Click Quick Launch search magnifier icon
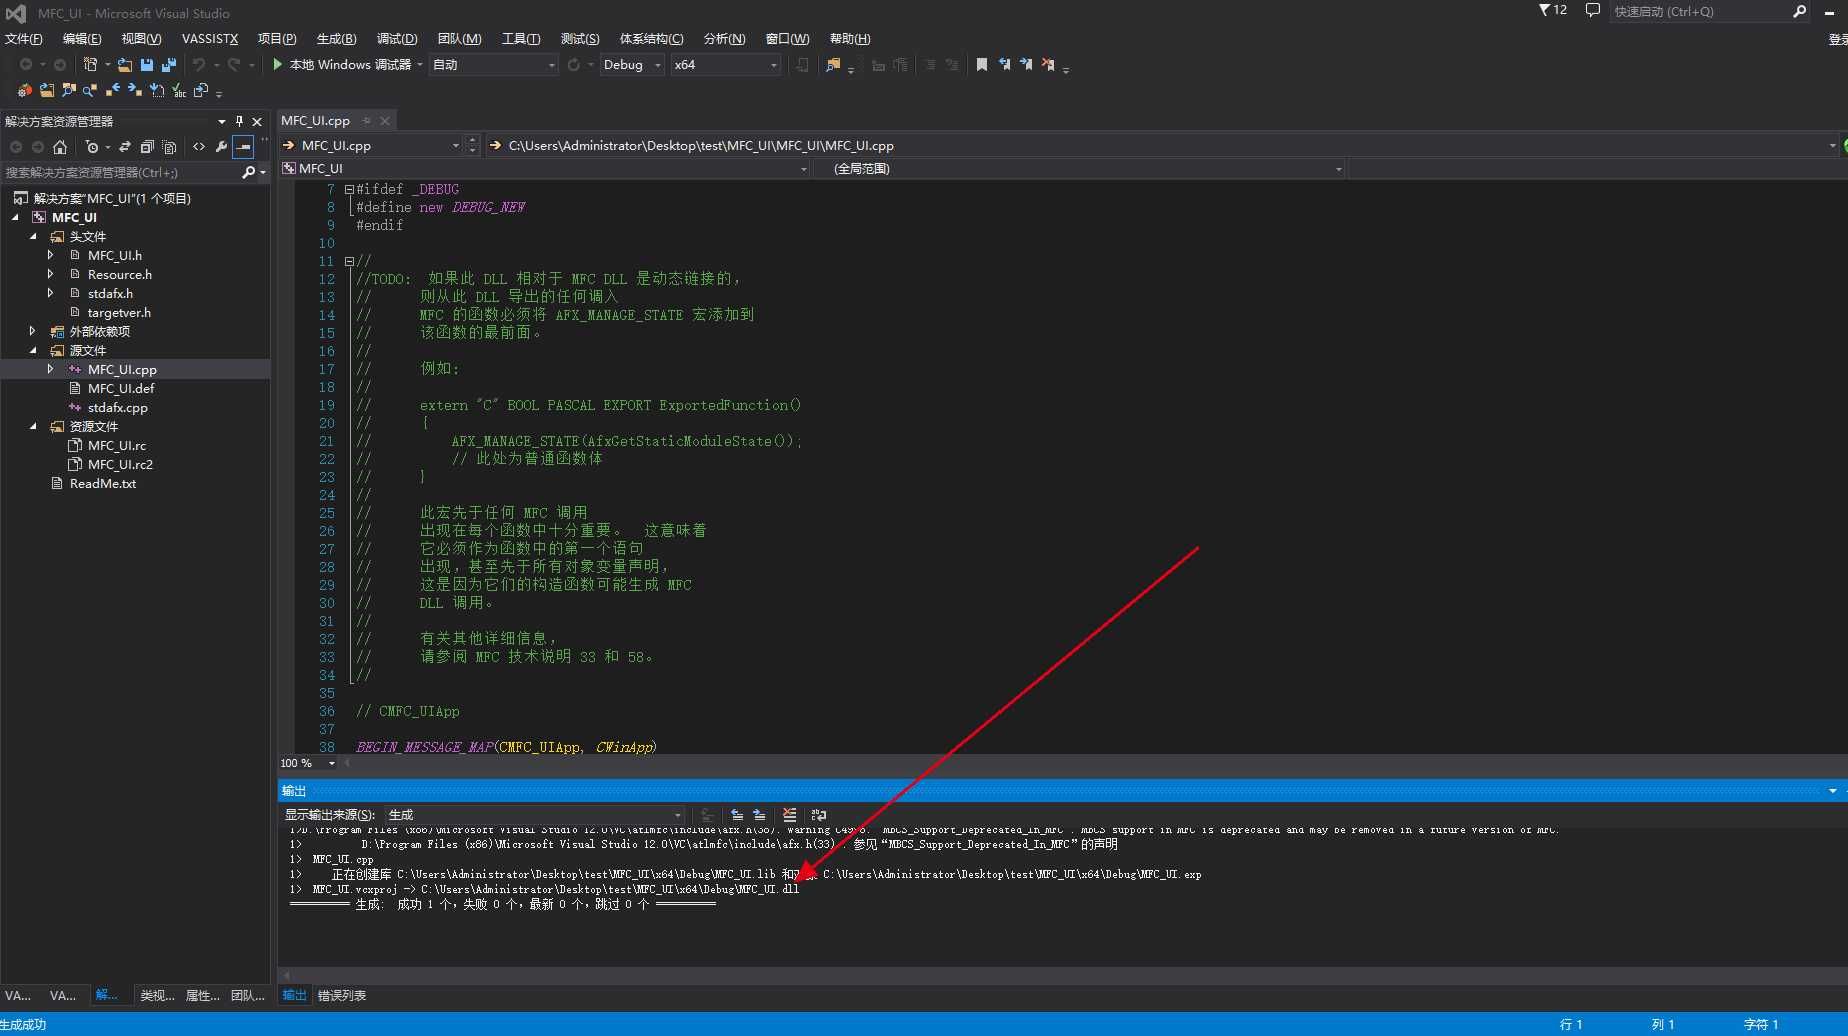The image size is (1848, 1036). coord(1800,11)
